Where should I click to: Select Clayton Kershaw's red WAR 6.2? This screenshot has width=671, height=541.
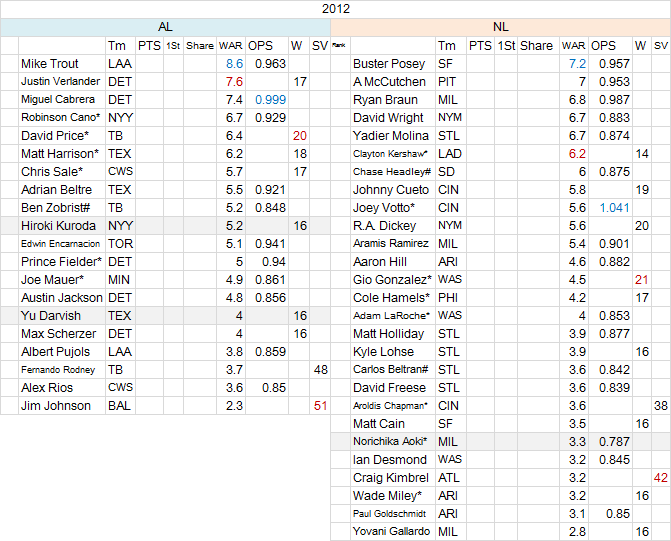574,154
